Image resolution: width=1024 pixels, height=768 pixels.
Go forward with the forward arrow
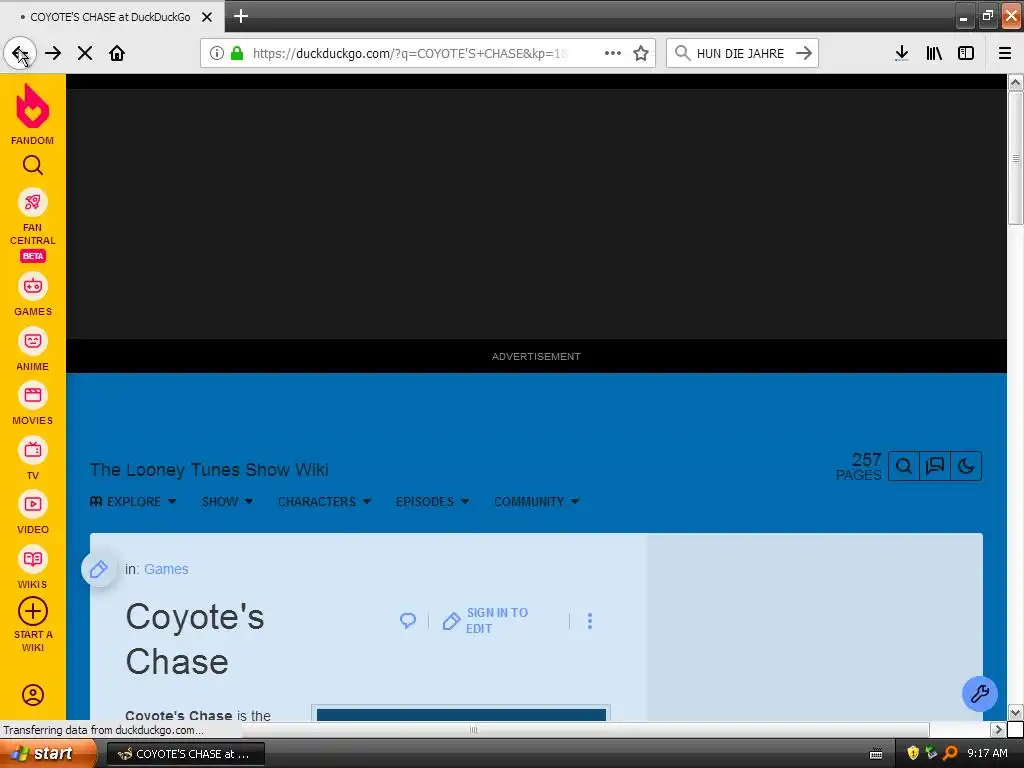pyautogui.click(x=54, y=53)
